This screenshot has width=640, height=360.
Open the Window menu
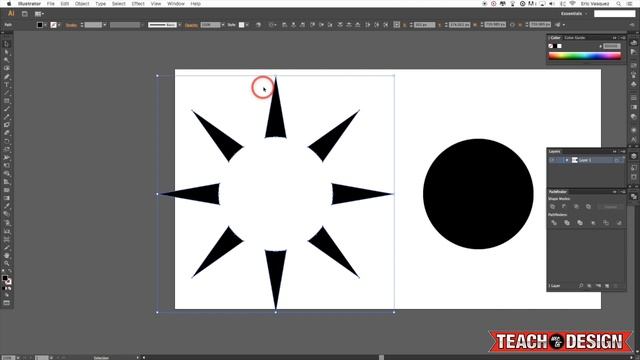176,4
